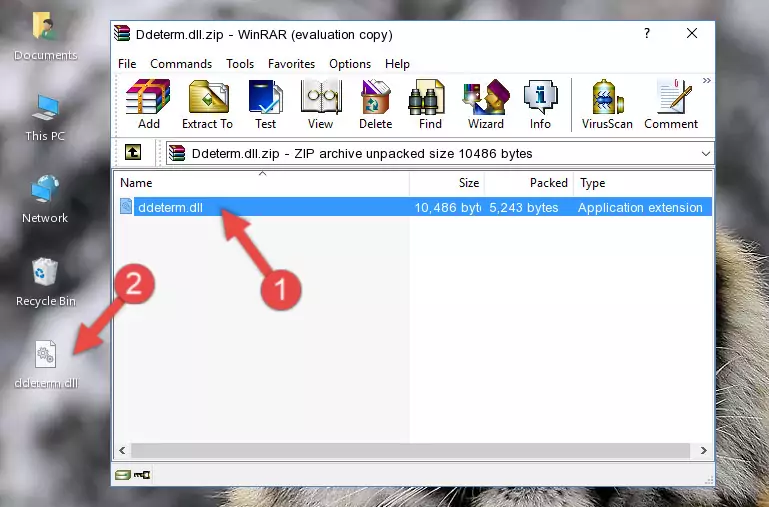Click the Delete toolbar icon

click(x=375, y=104)
